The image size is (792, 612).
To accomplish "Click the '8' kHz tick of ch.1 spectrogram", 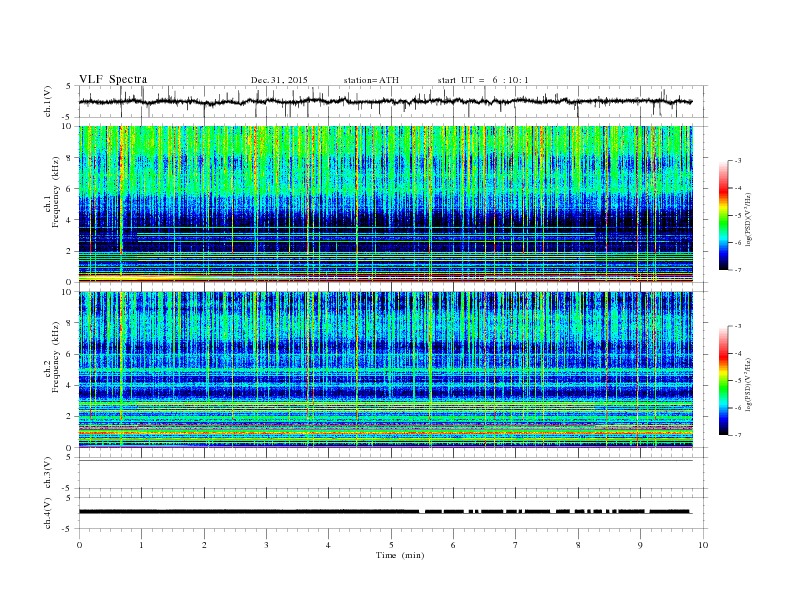I will coord(70,158).
